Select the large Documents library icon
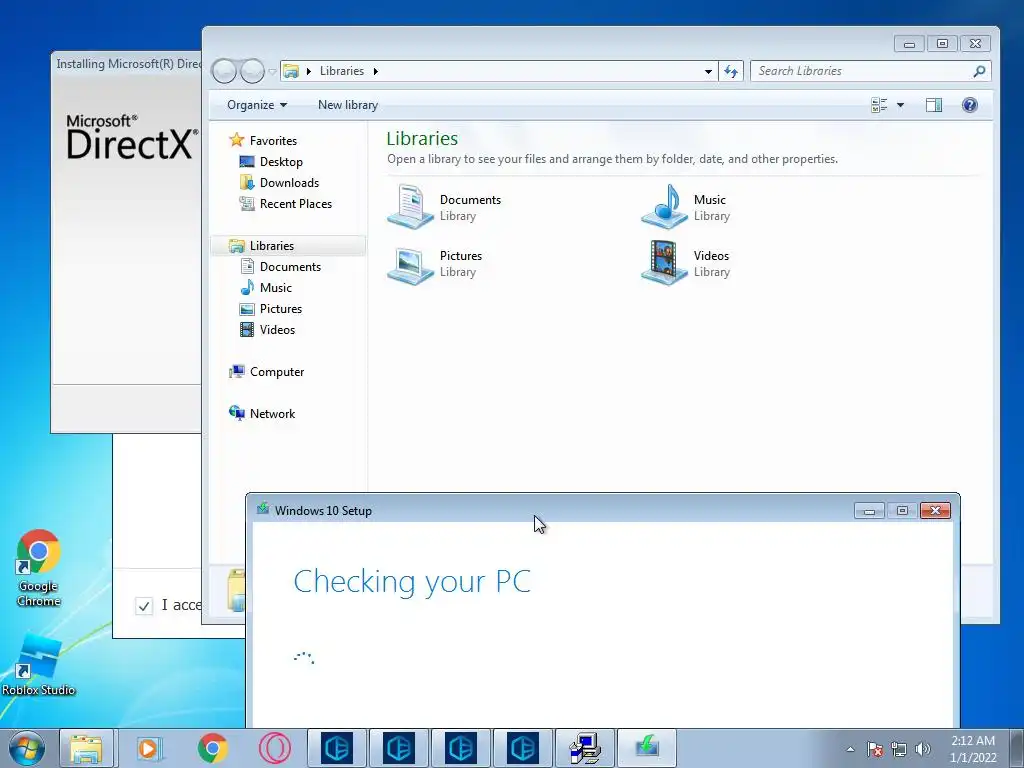 (411, 207)
